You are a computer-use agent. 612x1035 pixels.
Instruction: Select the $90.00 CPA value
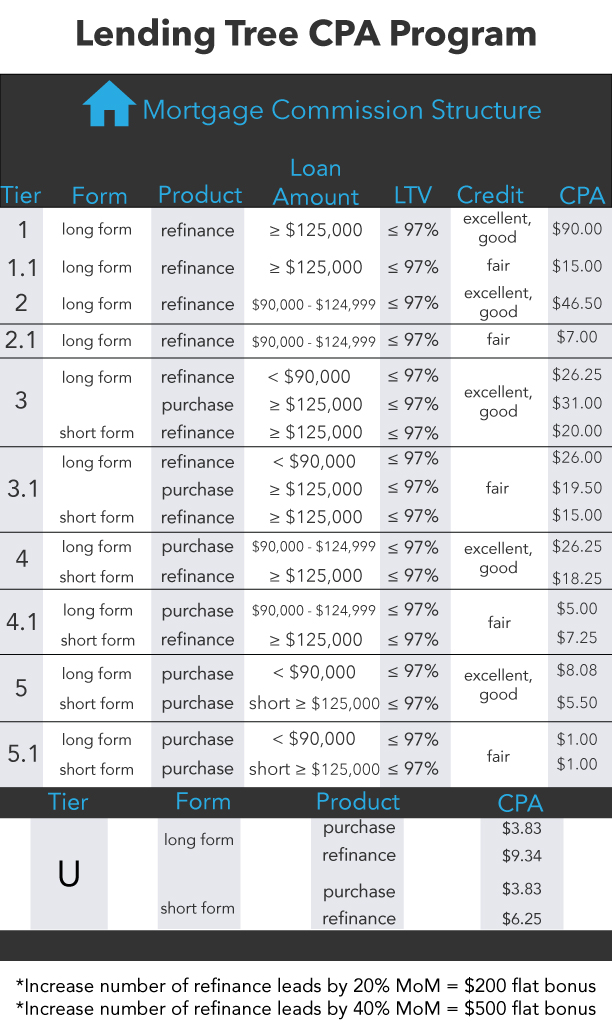577,229
